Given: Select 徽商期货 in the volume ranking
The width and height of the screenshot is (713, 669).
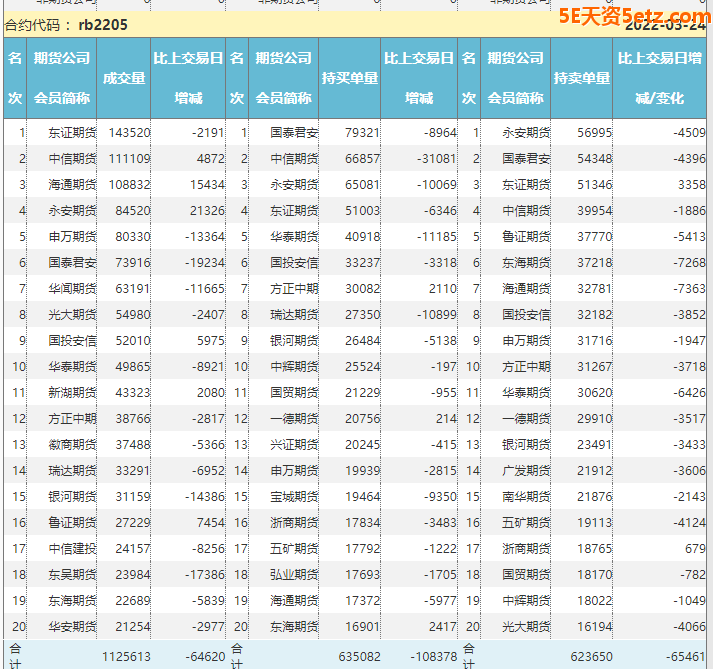Looking at the screenshot, I should pyautogui.click(x=72, y=444).
